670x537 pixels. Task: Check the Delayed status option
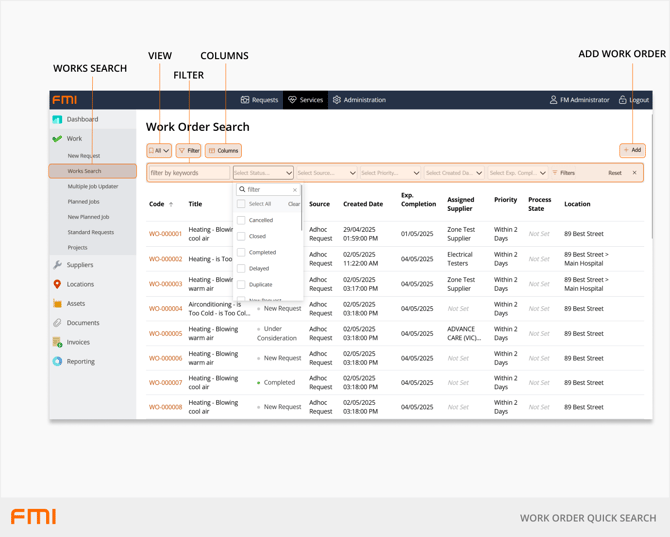(241, 268)
